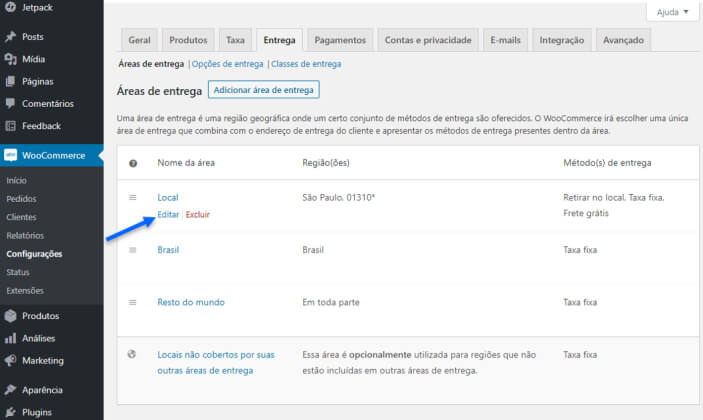This screenshot has width=703, height=420.
Task: Expand the Ajuda help dropdown
Action: point(665,12)
